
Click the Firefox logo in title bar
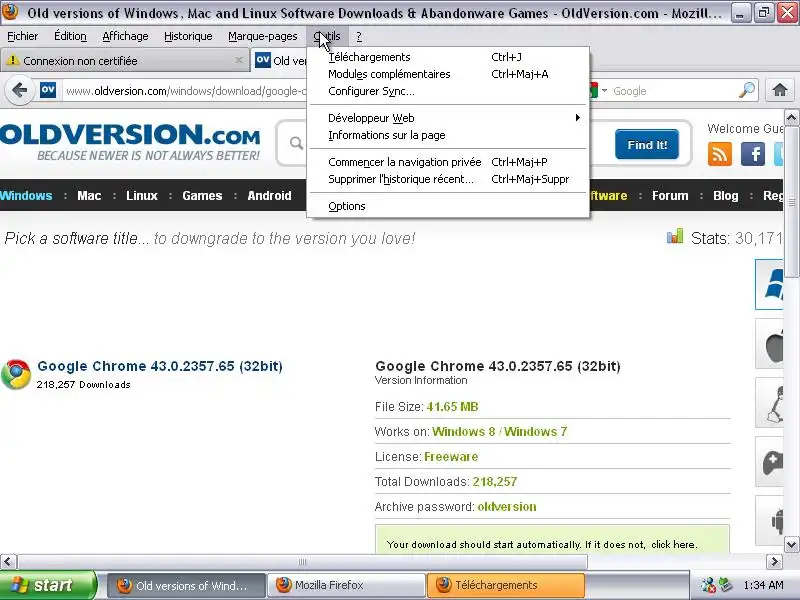tap(10, 12)
